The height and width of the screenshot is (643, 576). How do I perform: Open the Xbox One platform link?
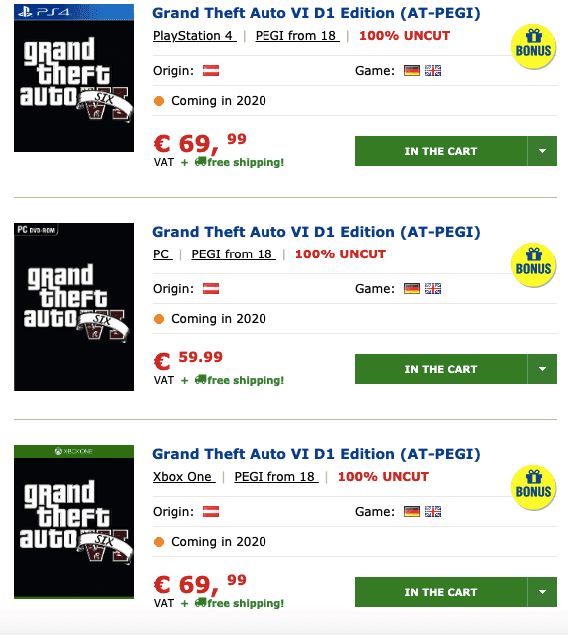click(184, 477)
